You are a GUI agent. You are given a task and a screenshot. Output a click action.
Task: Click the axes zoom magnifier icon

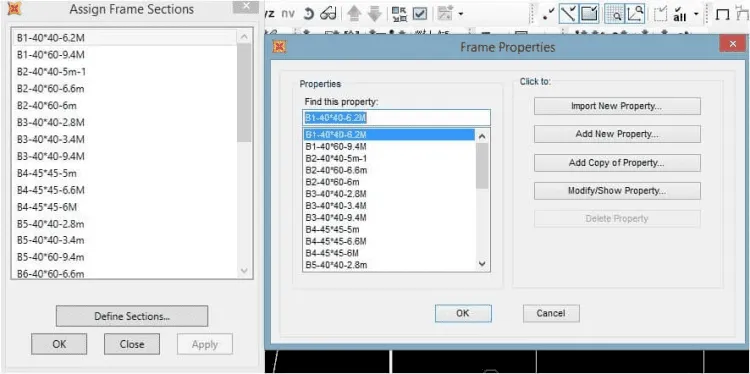(635, 13)
